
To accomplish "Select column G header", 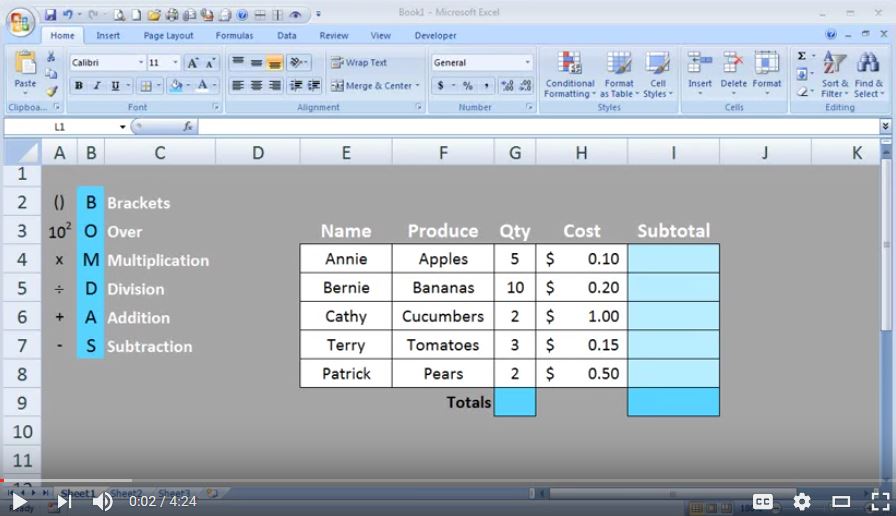I will [515, 153].
